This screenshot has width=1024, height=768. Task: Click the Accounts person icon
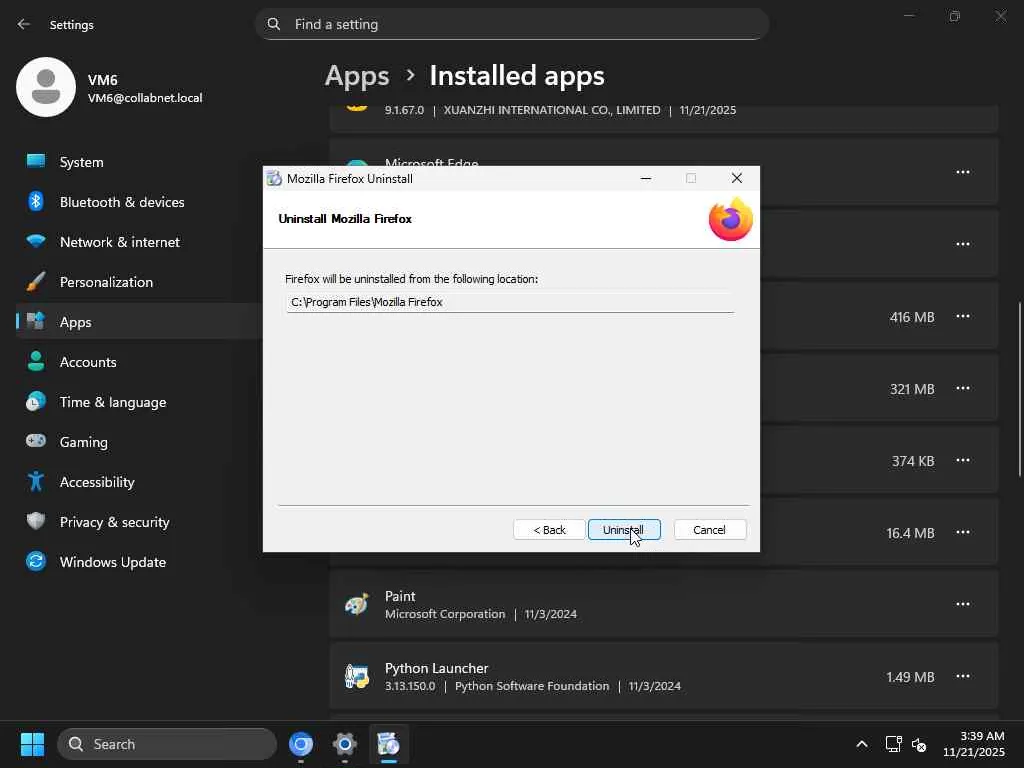(36, 362)
